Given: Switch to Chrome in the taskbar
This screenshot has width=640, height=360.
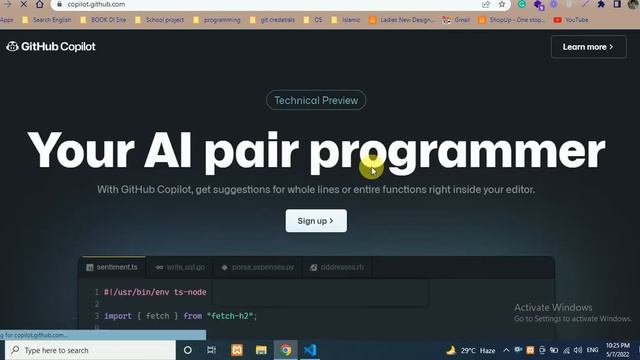Looking at the screenshot, I should (x=286, y=350).
